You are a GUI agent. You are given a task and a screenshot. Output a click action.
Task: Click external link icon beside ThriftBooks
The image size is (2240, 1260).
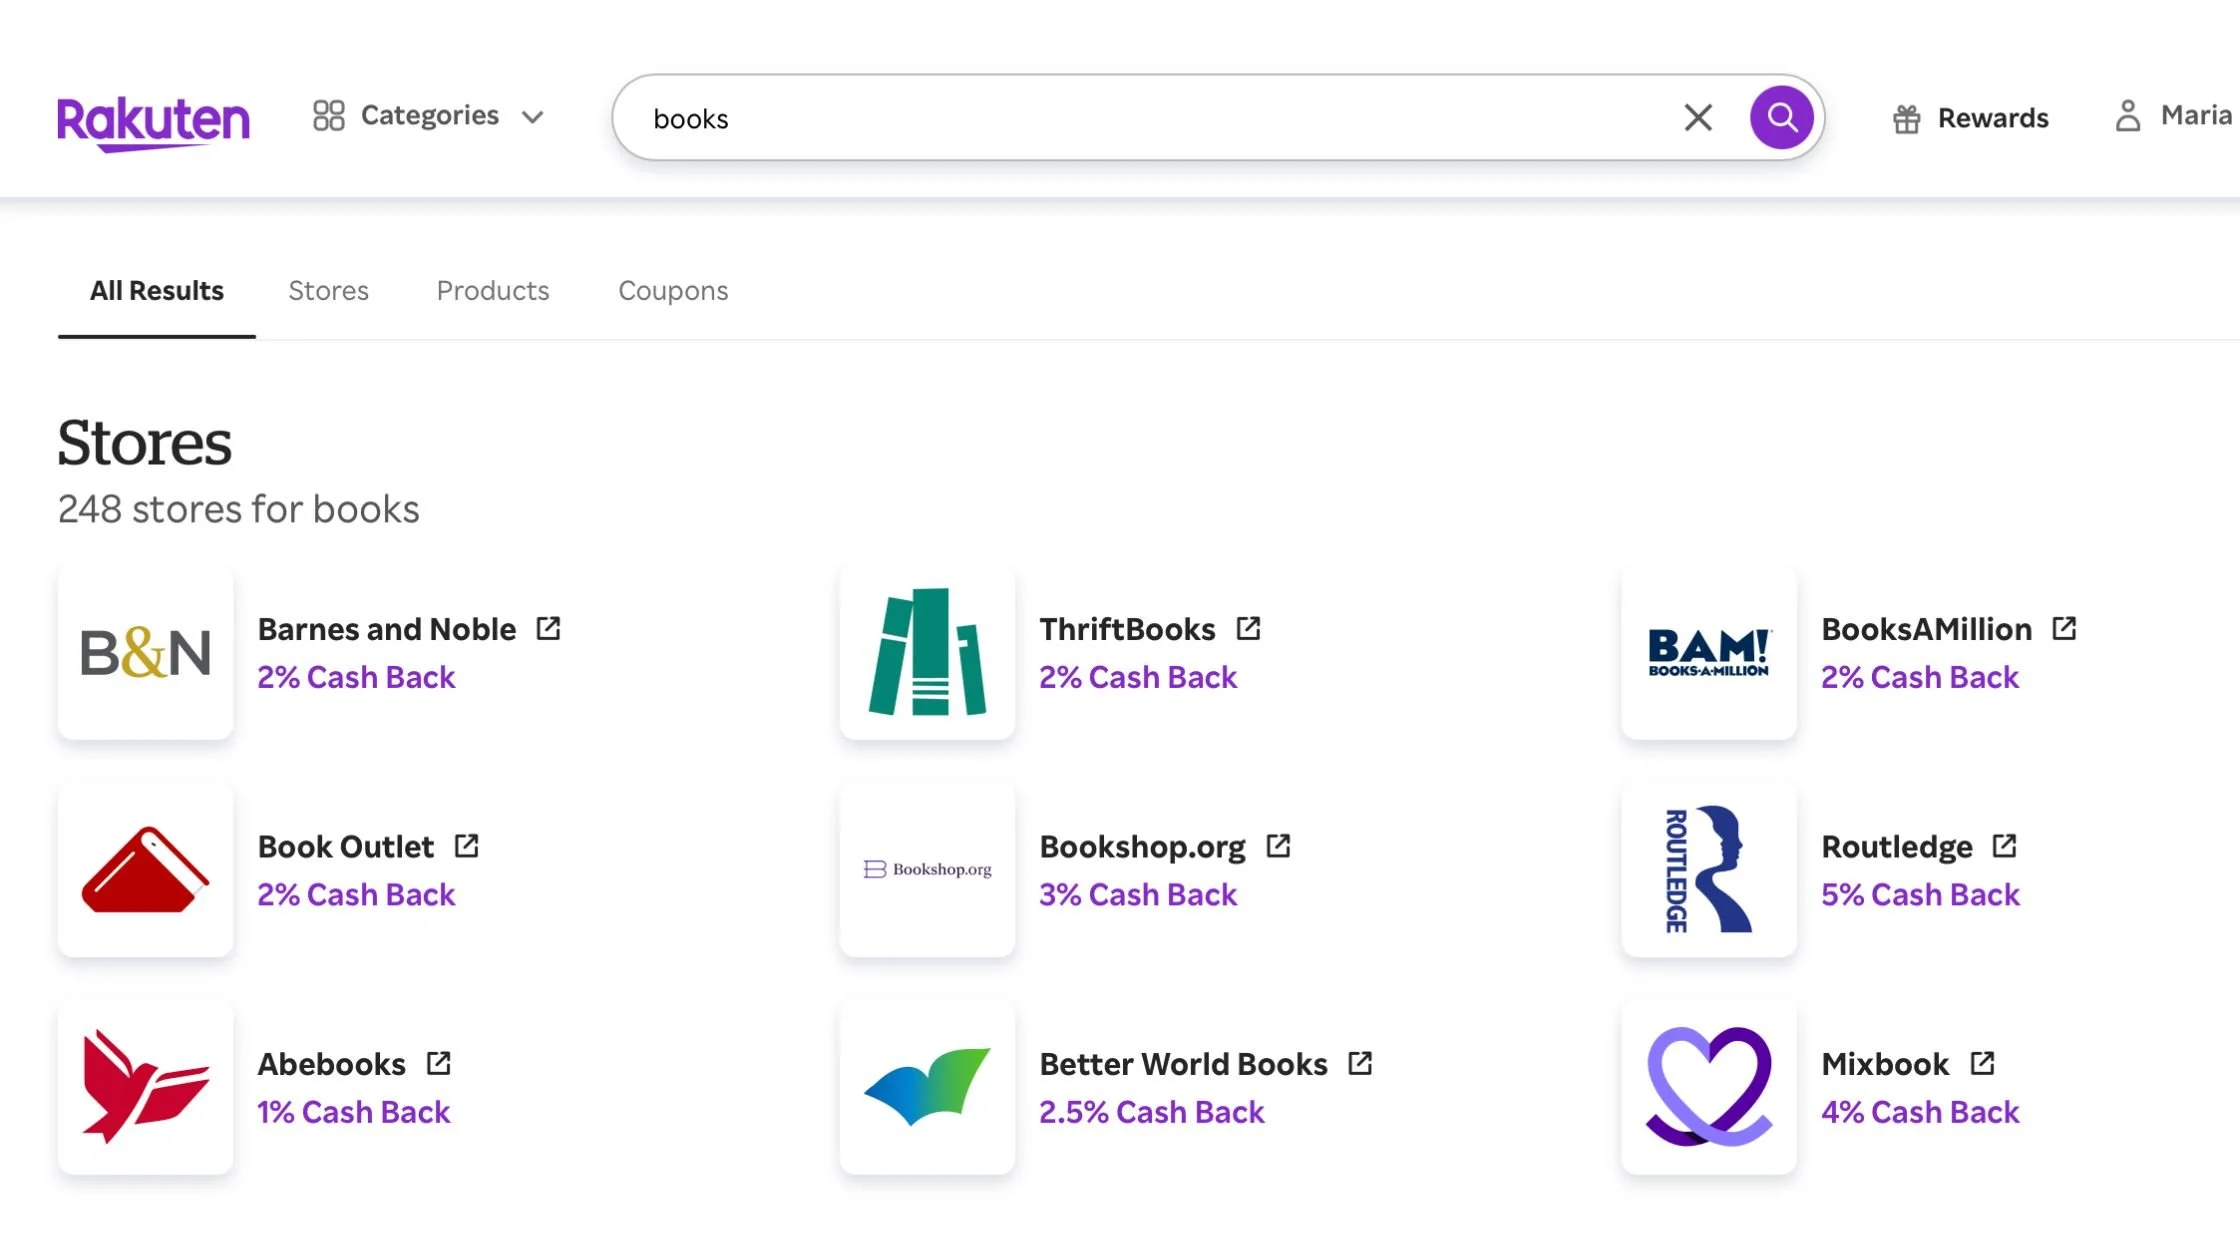pyautogui.click(x=1248, y=628)
